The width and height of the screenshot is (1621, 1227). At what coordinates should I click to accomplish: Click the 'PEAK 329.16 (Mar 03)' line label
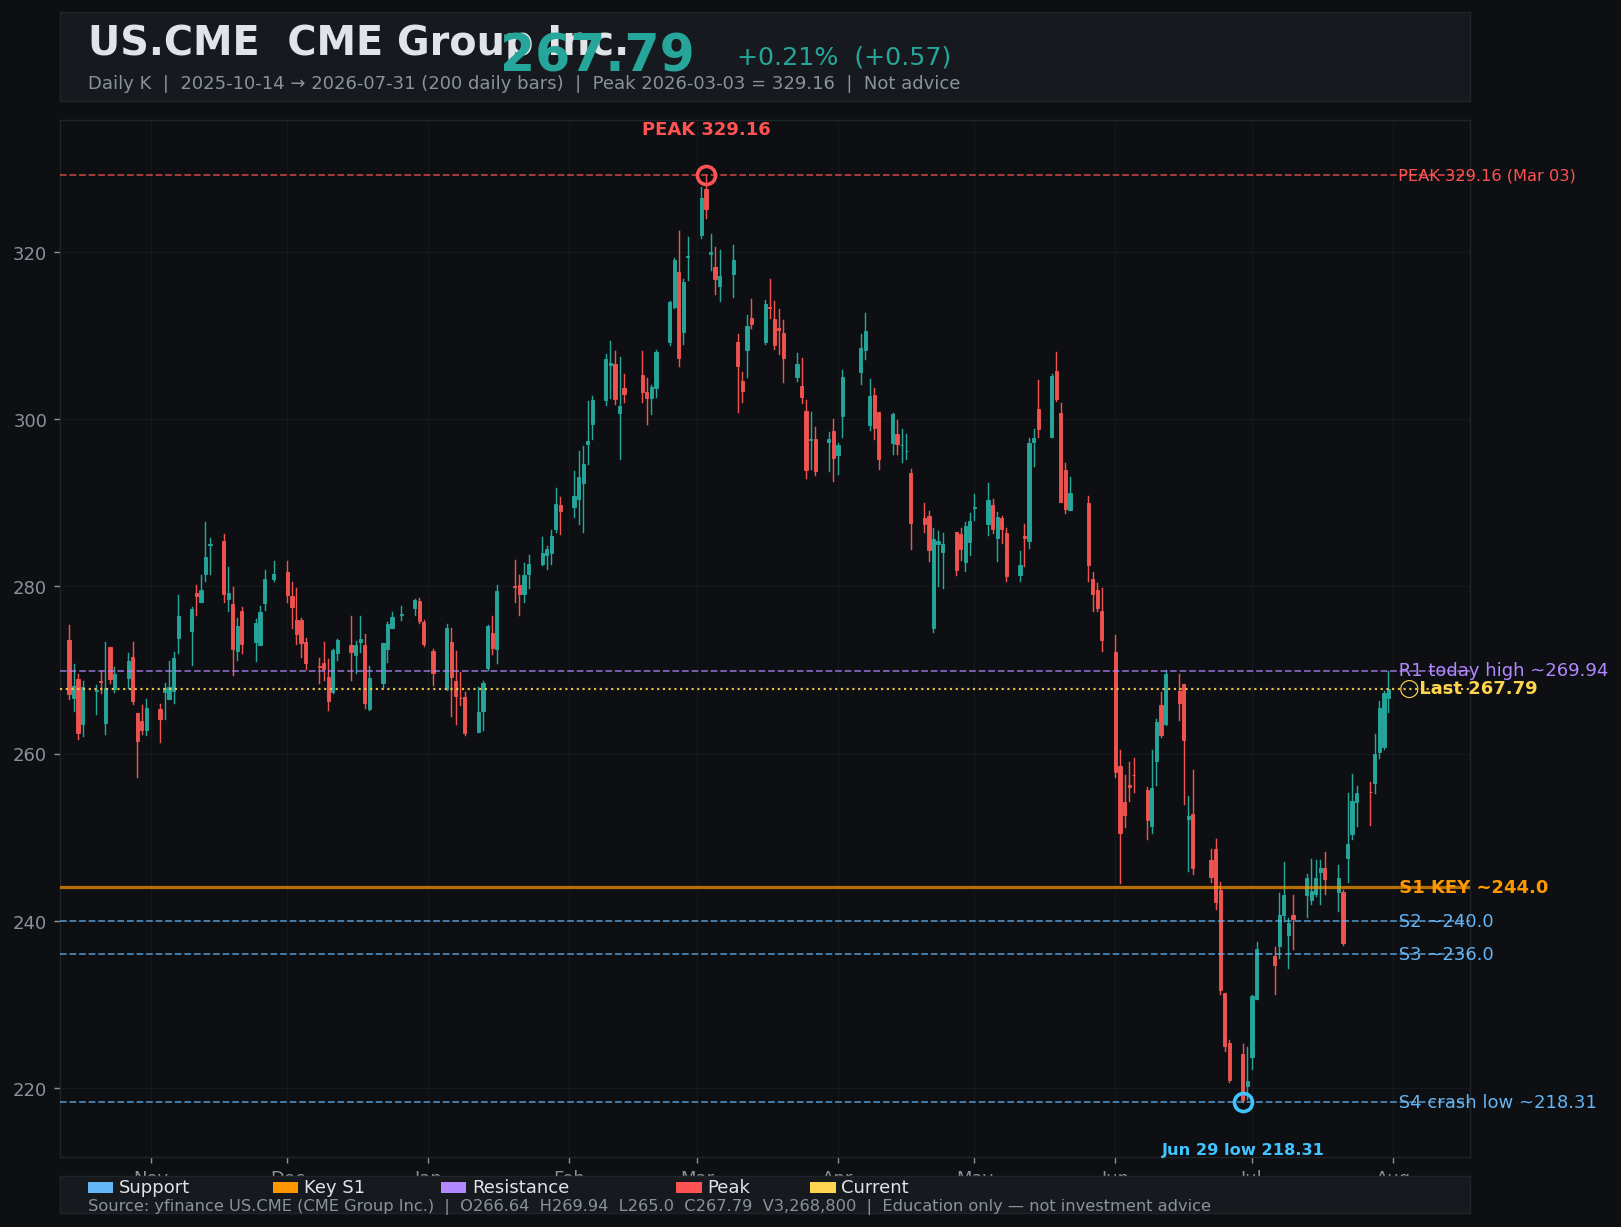tap(1486, 176)
